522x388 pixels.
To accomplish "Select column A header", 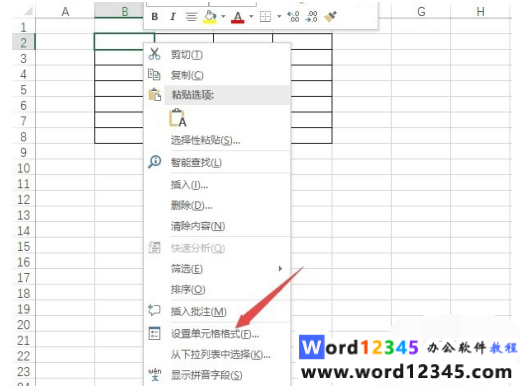I will 65,12.
